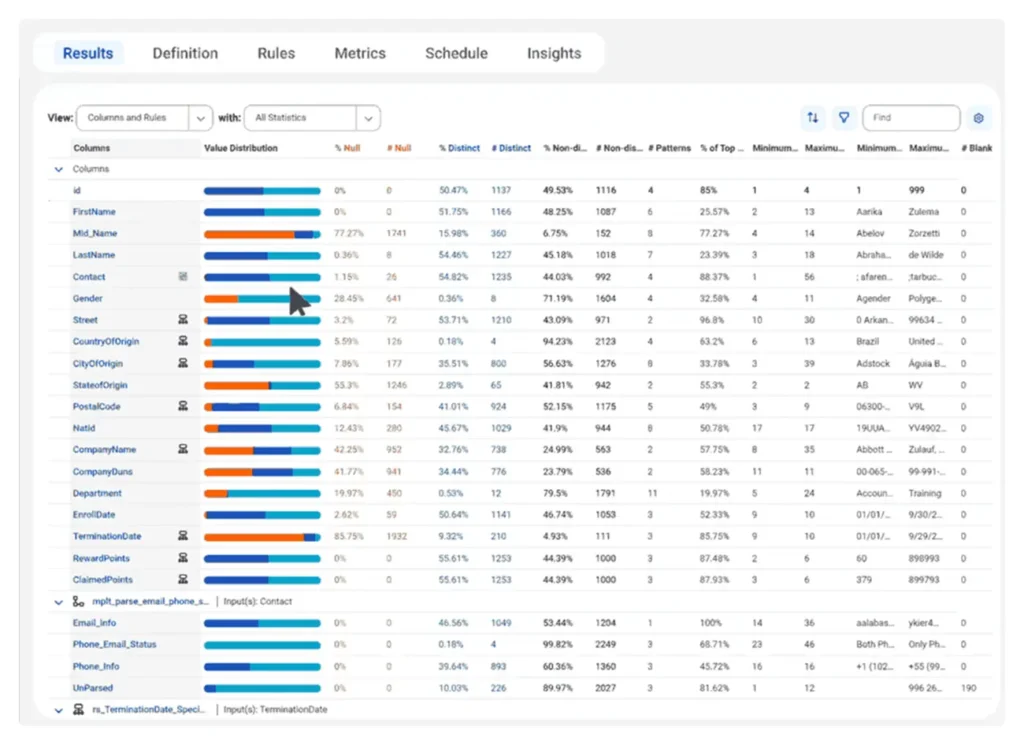Switch to the Definition tab
Image resolution: width=1024 pixels, height=745 pixels.
coord(185,53)
